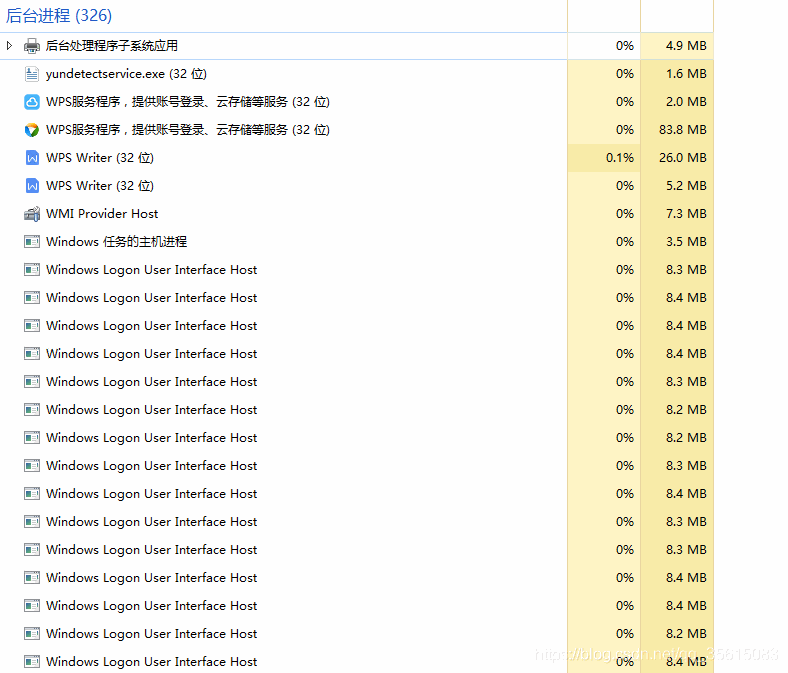788x673 pixels.
Task: Select the 后台进程 (326) group header
Action: (x=59, y=16)
